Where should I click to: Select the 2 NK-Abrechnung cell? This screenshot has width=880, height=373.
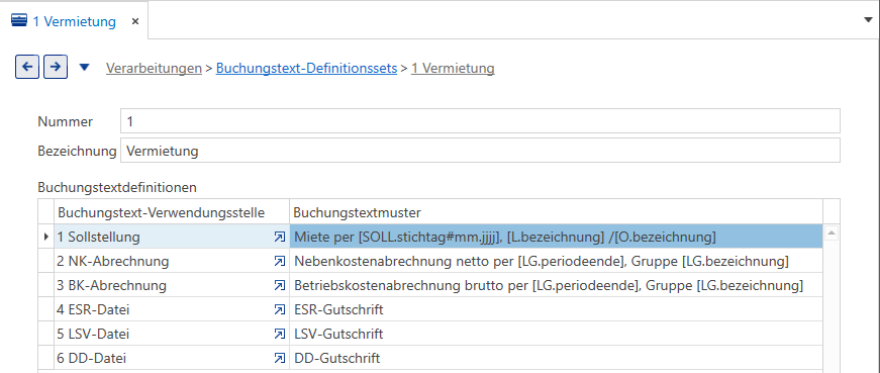(x=172, y=261)
